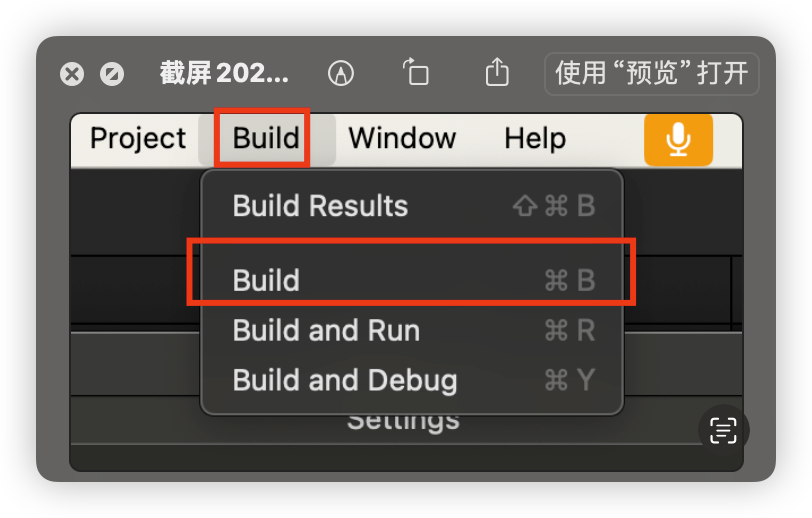Click the partially hidden Settings label
Viewport: 812px width, 518px height.
(x=403, y=423)
